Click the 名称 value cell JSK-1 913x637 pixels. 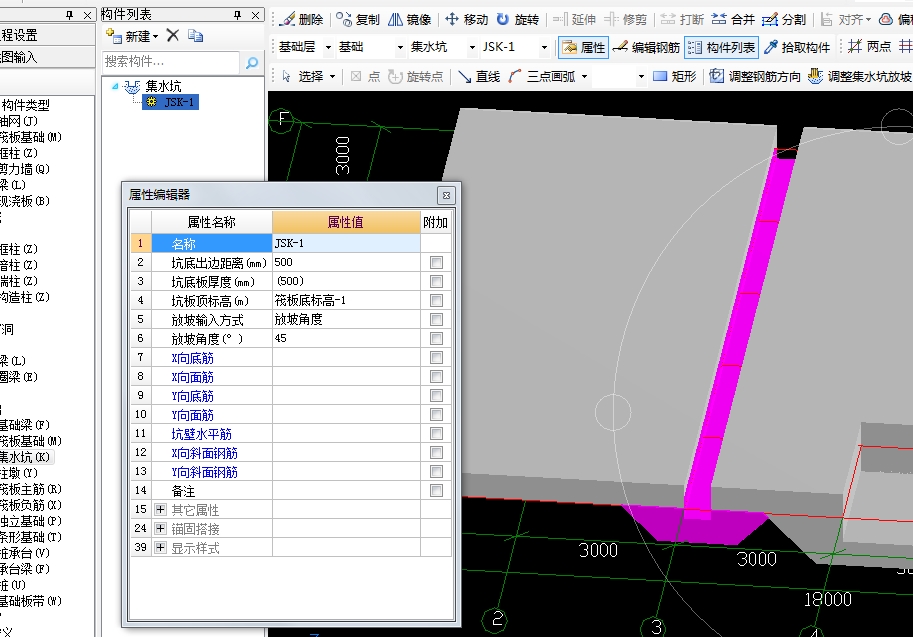click(346, 243)
